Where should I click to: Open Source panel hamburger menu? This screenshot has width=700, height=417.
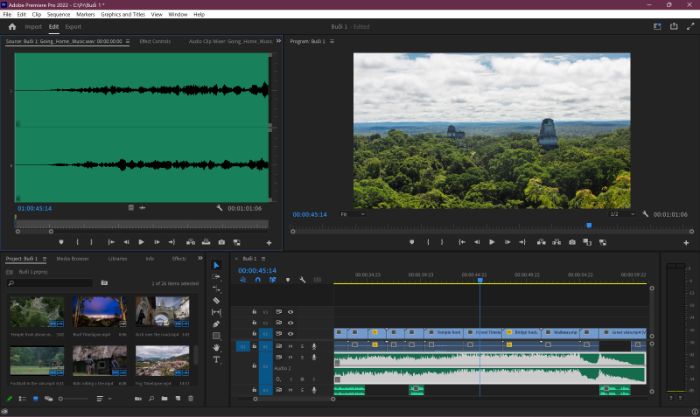pyautogui.click(x=128, y=41)
